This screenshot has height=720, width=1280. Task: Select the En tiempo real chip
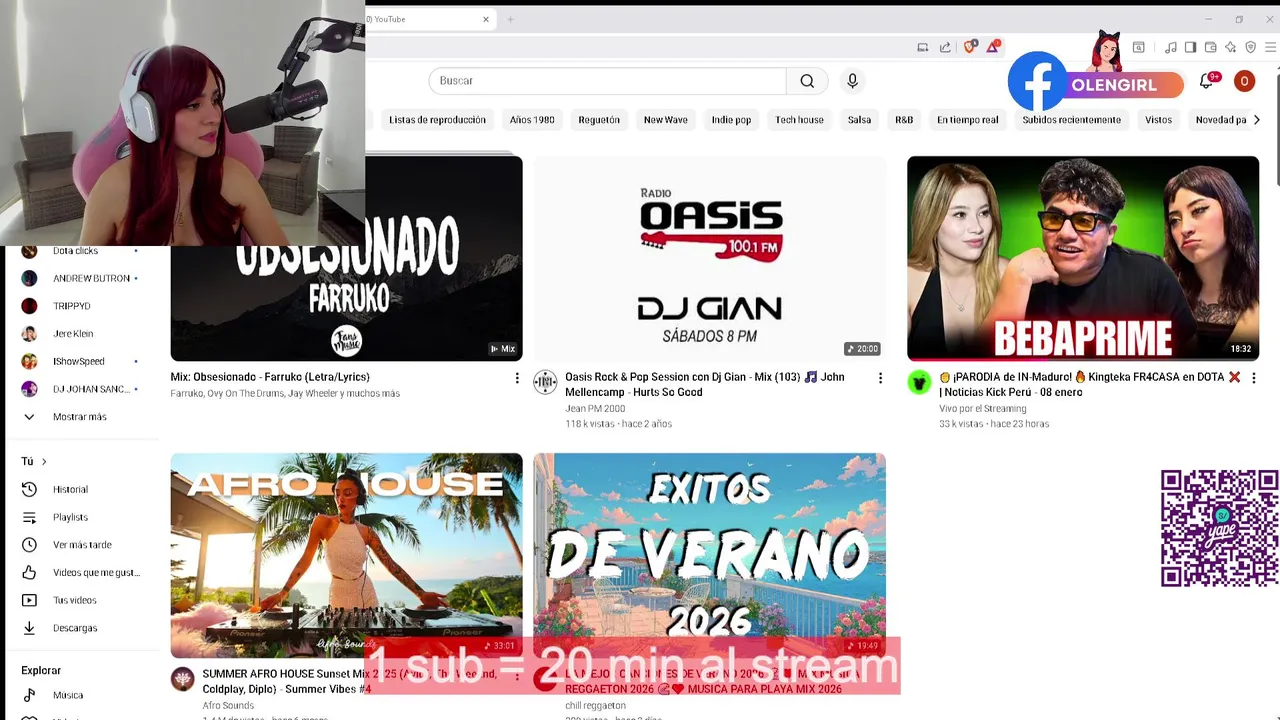pyautogui.click(x=967, y=120)
